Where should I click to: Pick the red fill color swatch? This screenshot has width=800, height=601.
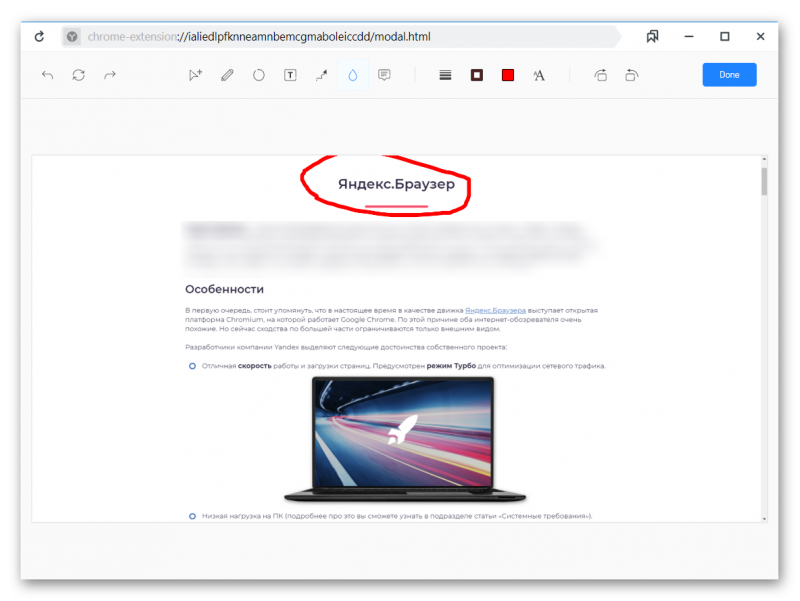(508, 76)
